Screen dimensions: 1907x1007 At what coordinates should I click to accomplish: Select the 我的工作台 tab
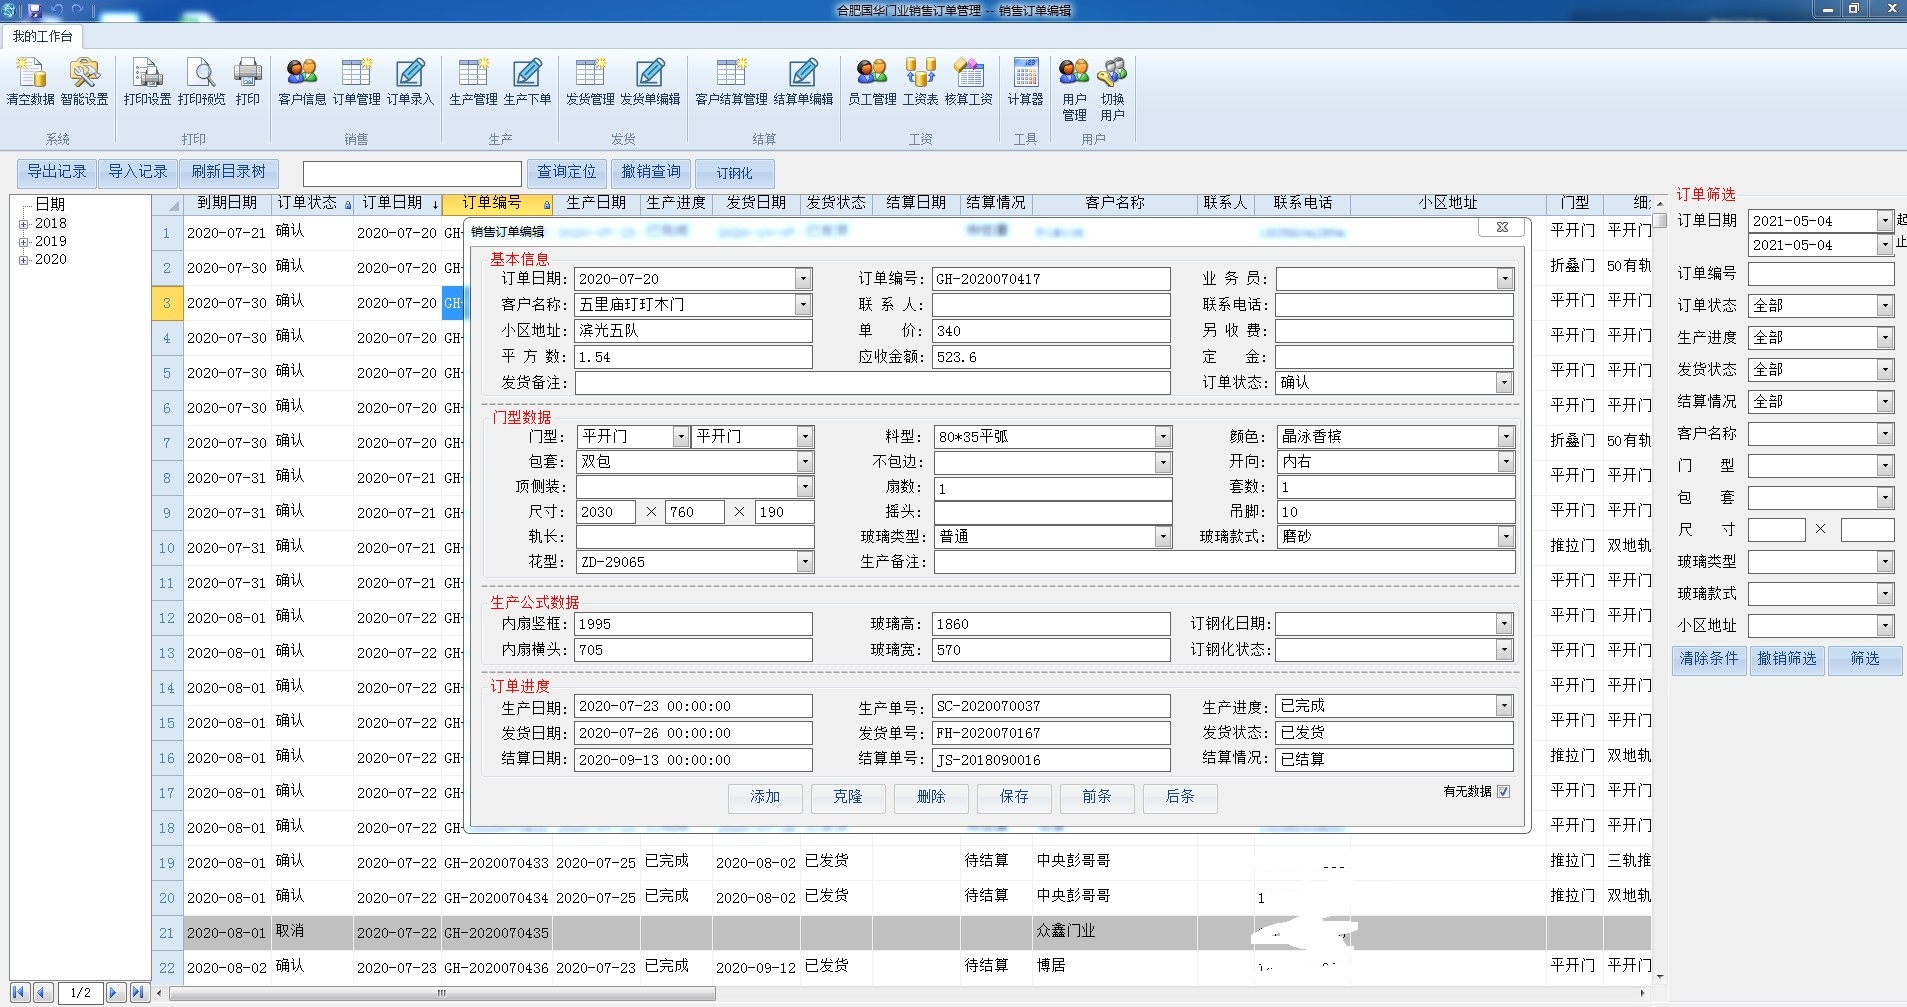pyautogui.click(x=42, y=36)
